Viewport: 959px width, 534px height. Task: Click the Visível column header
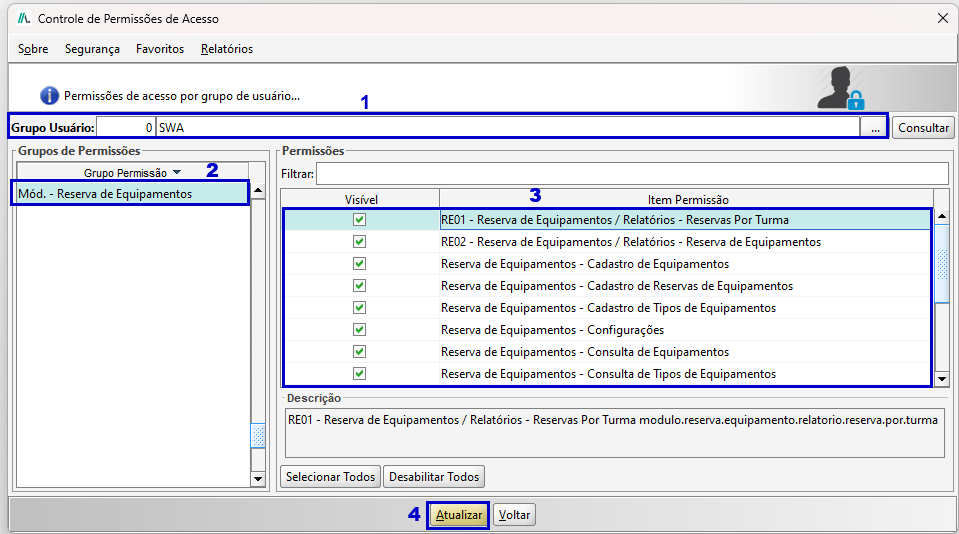(361, 199)
